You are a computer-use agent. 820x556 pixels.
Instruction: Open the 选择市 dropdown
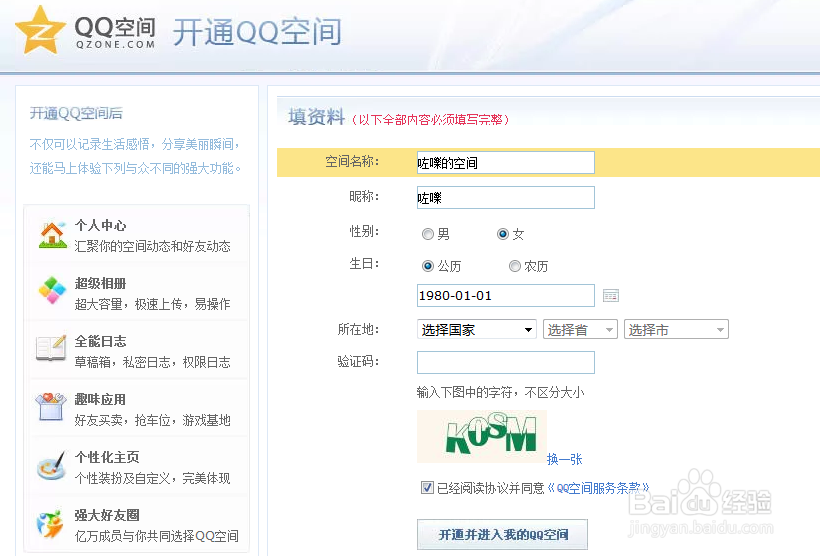(676, 330)
